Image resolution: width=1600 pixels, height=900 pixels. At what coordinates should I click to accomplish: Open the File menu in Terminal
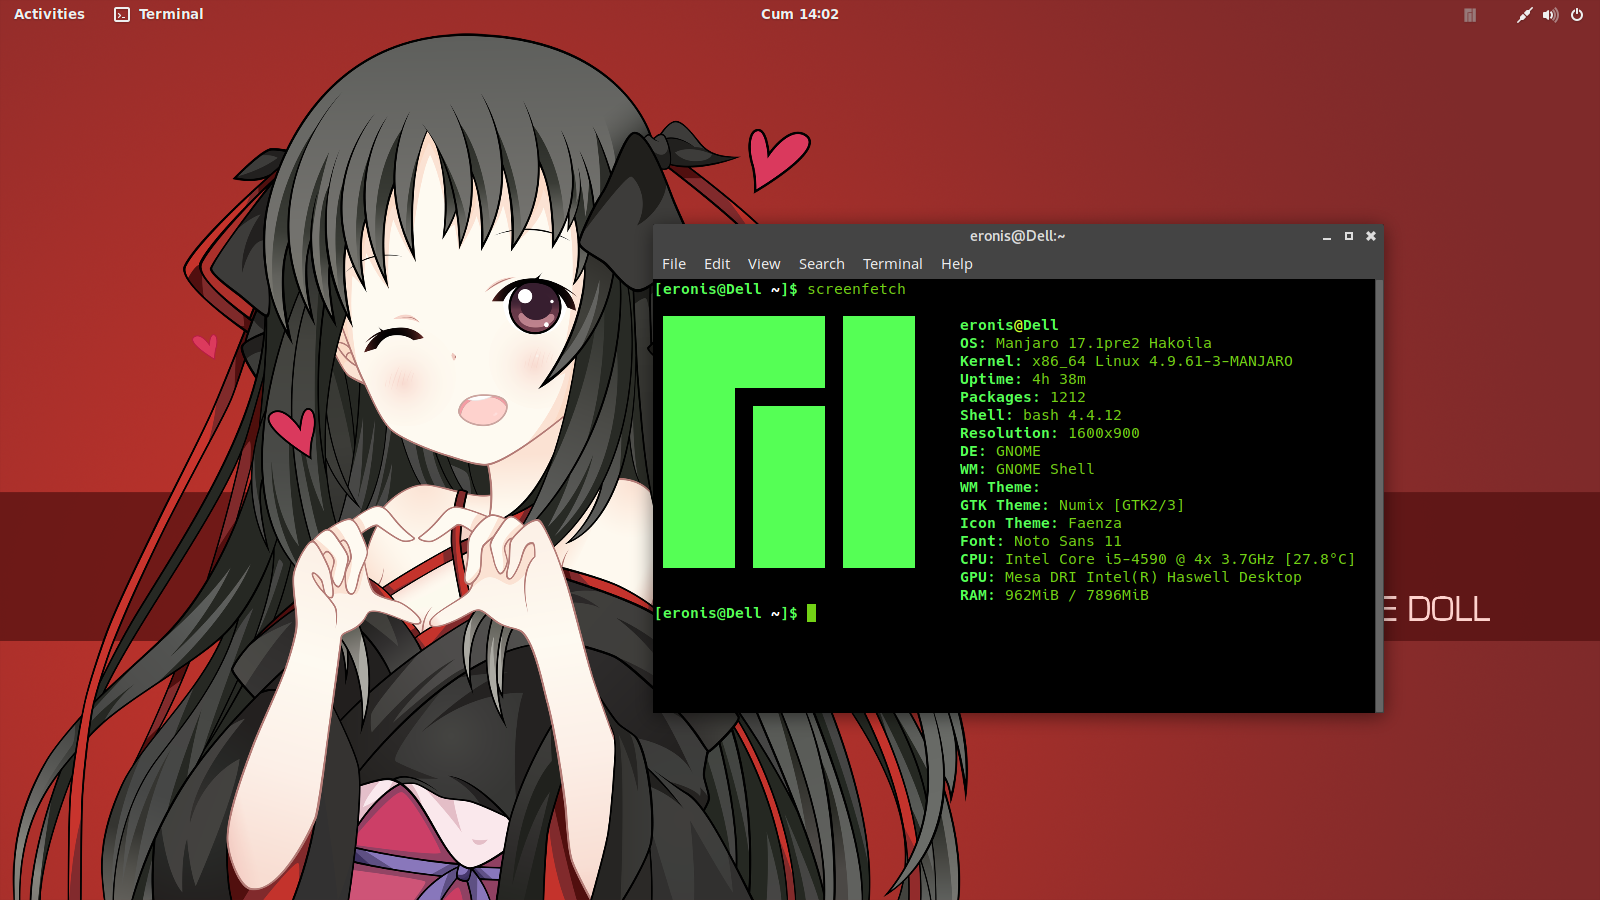(674, 264)
